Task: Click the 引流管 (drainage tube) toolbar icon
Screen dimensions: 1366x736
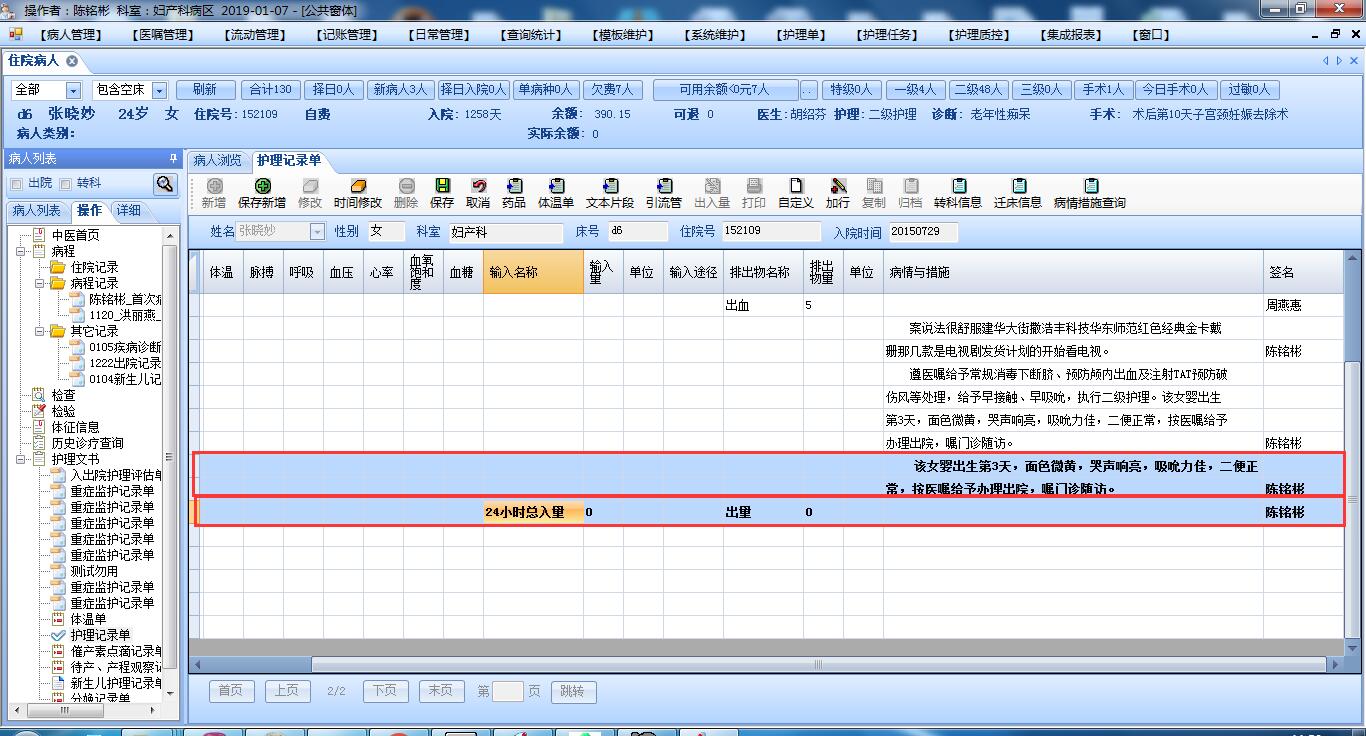Action: (663, 186)
